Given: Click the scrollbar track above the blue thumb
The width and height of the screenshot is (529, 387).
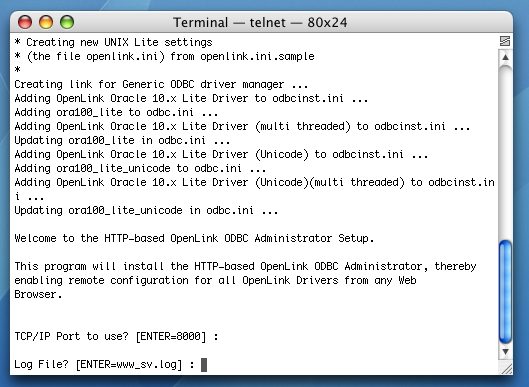Looking at the screenshot, I should point(505,152).
